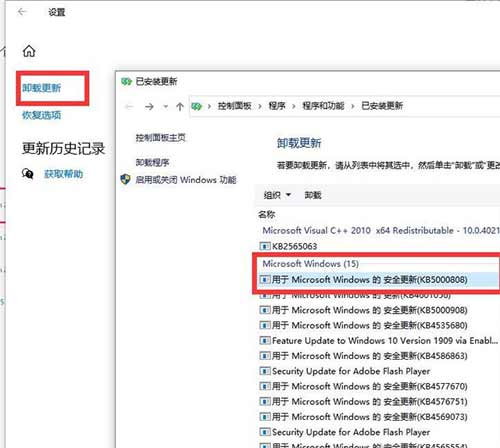Click the help chat bubble icon
The width and height of the screenshot is (500, 448).
(x=28, y=174)
